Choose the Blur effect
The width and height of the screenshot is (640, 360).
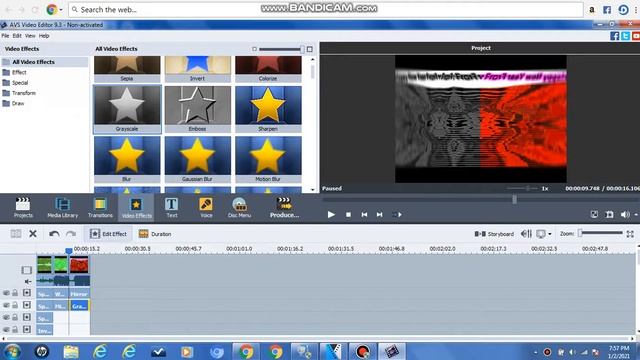[127, 160]
